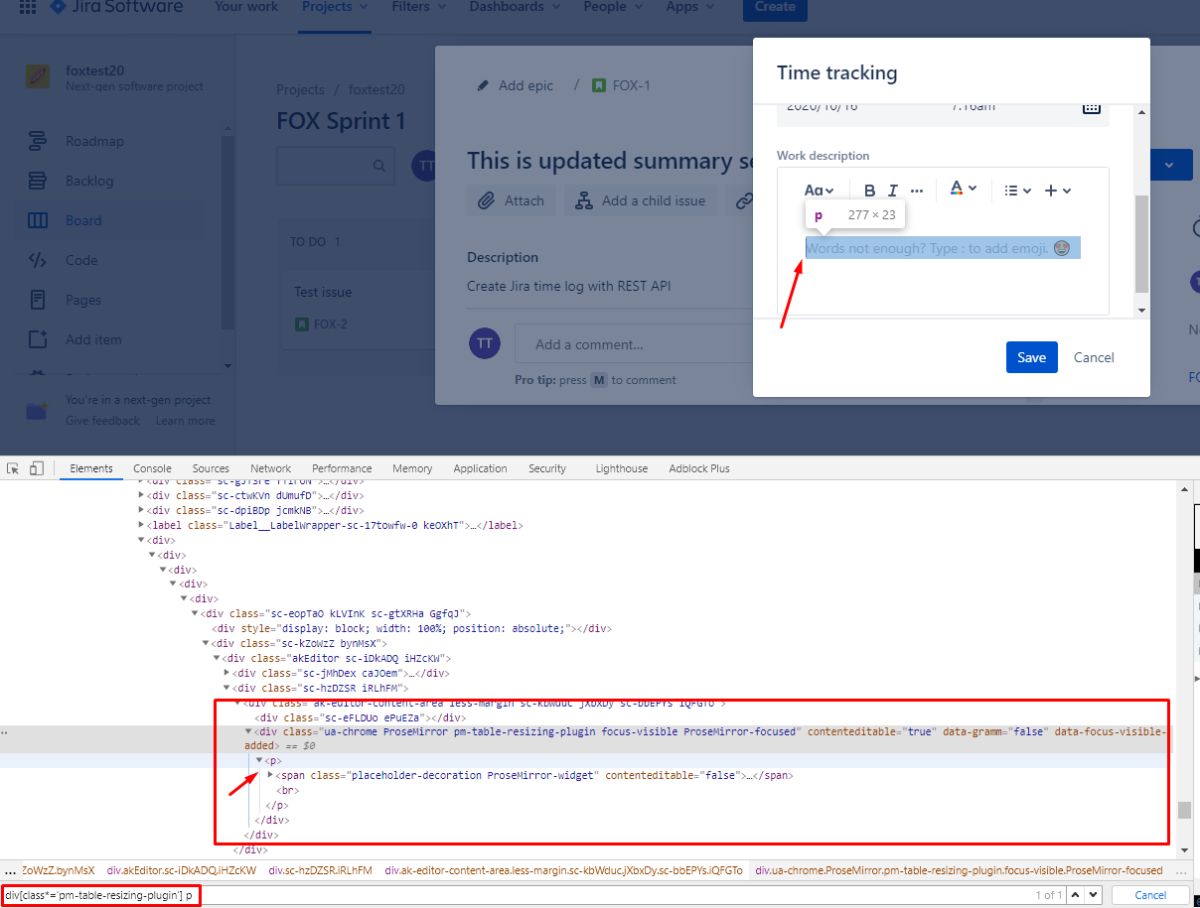1200x908 pixels.
Task: Open the Dashboards dropdown in the top nav
Action: [x=516, y=7]
